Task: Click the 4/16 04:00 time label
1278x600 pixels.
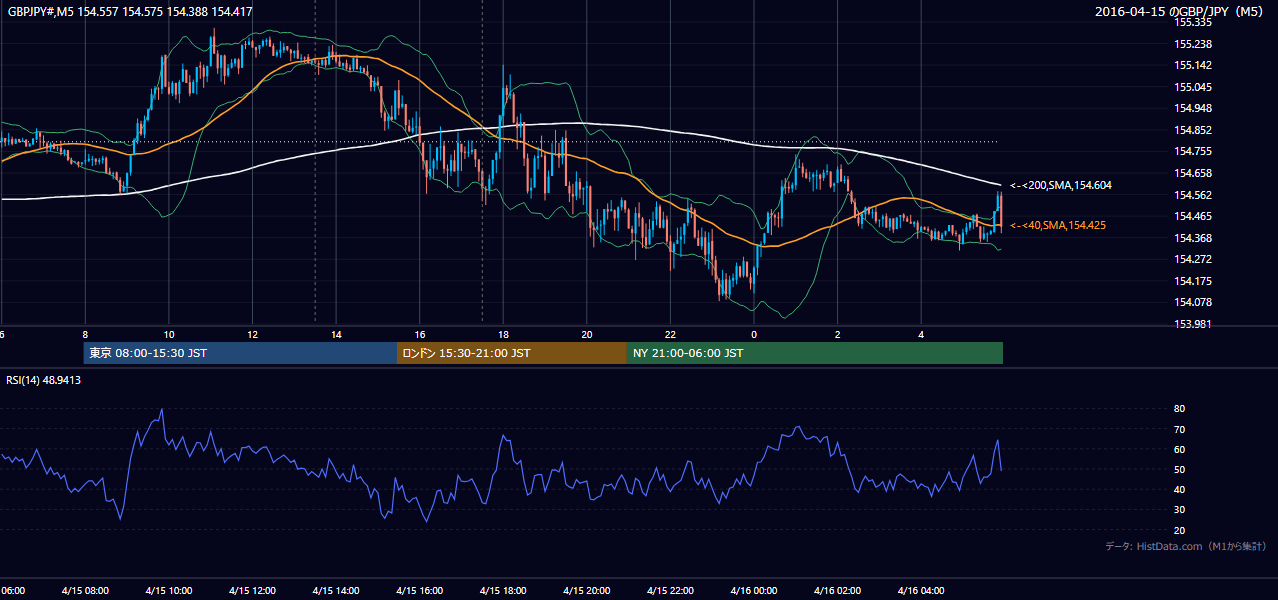Action: click(921, 591)
